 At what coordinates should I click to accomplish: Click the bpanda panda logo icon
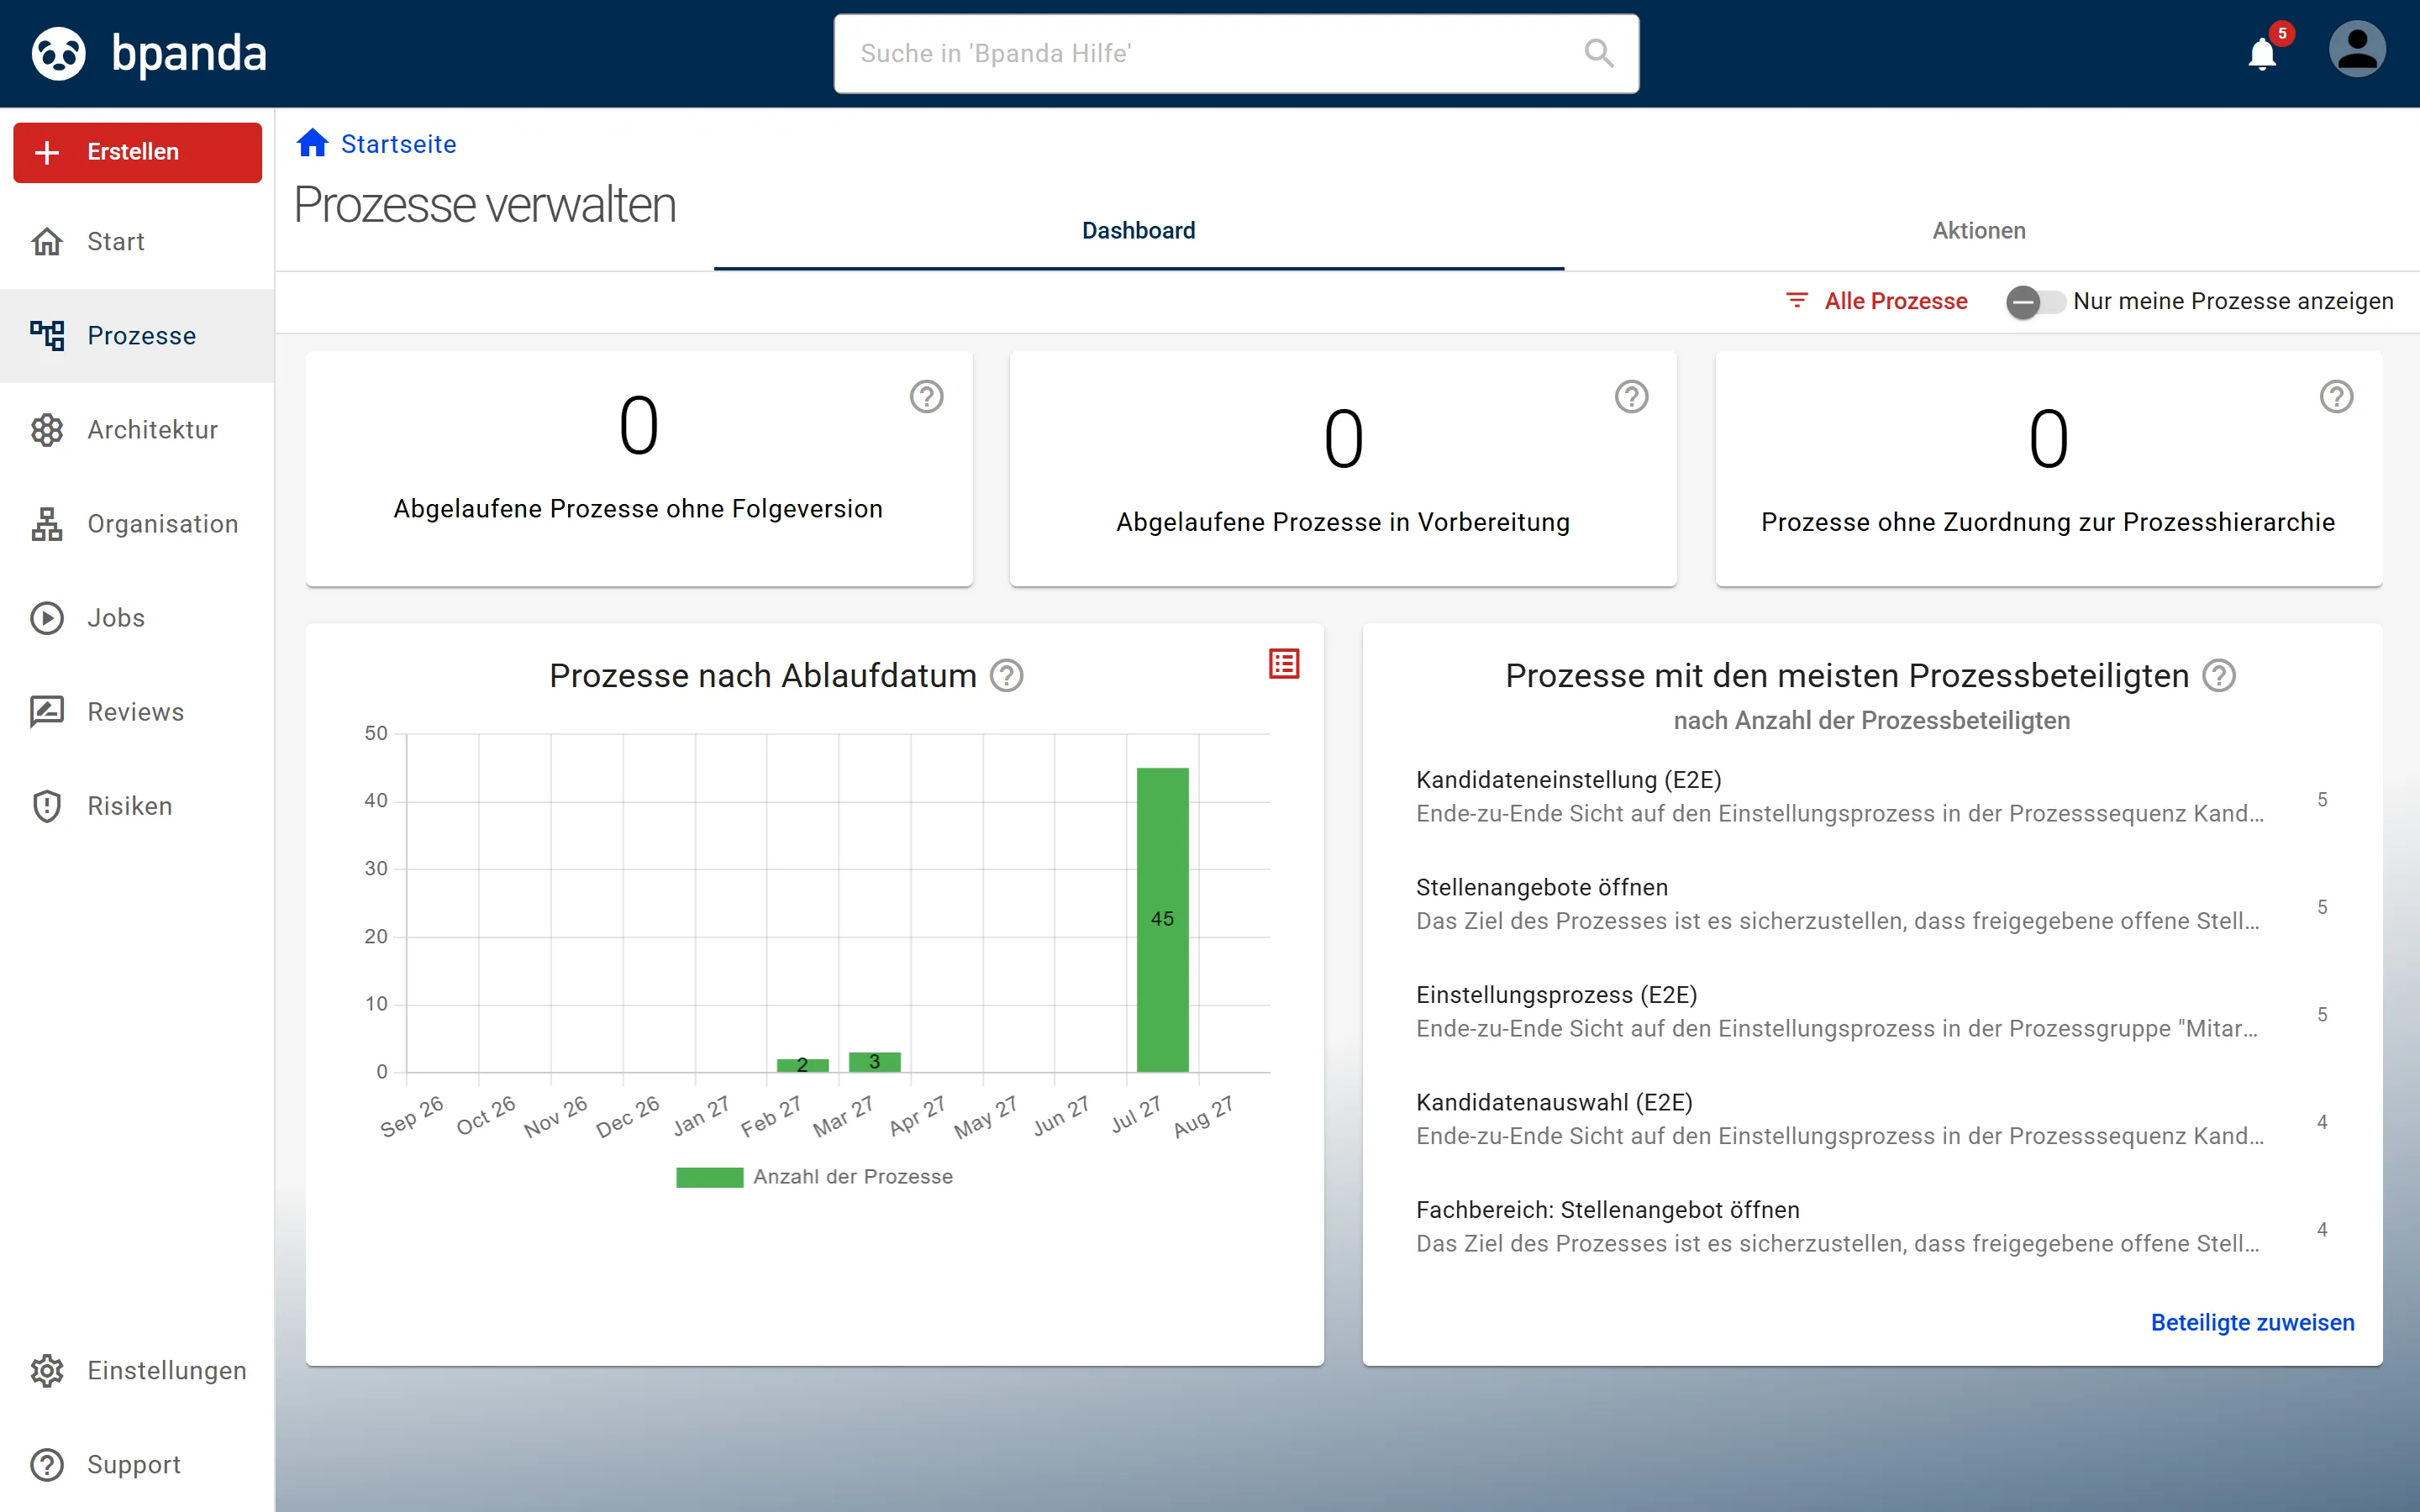pyautogui.click(x=59, y=53)
